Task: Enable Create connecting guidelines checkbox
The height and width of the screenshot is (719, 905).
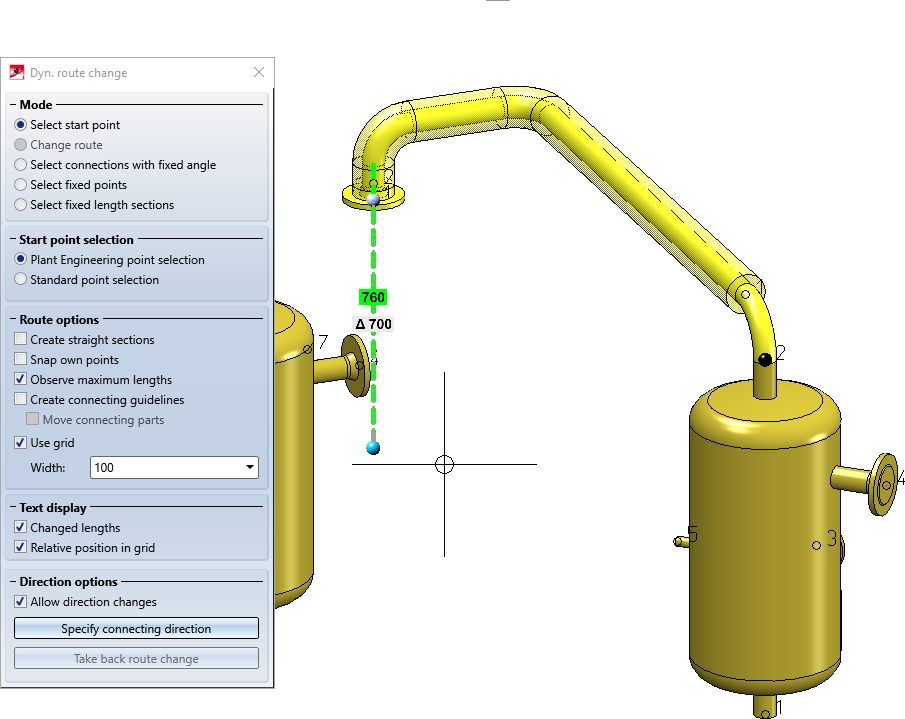Action: click(21, 400)
